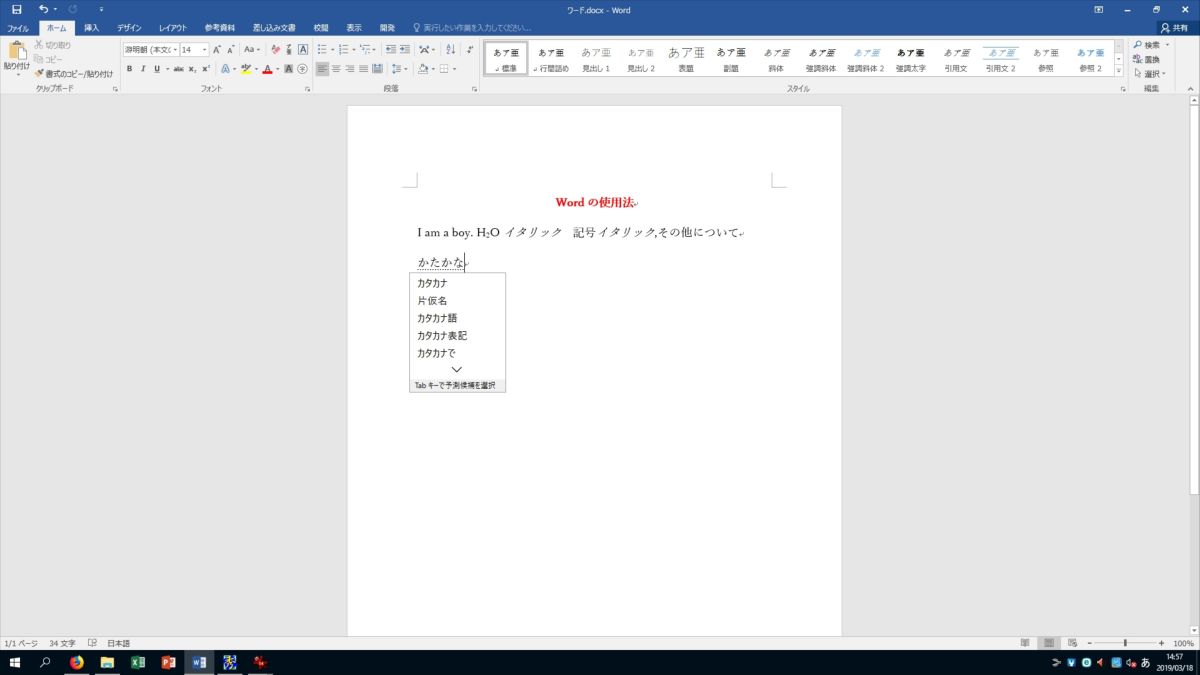
Task: Click the 選択 select button
Action: pos(1149,73)
